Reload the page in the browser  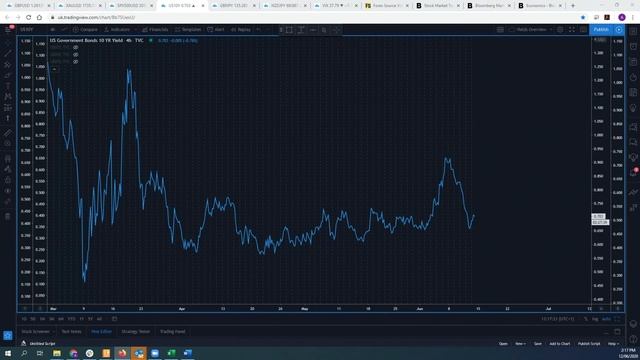point(28,17)
